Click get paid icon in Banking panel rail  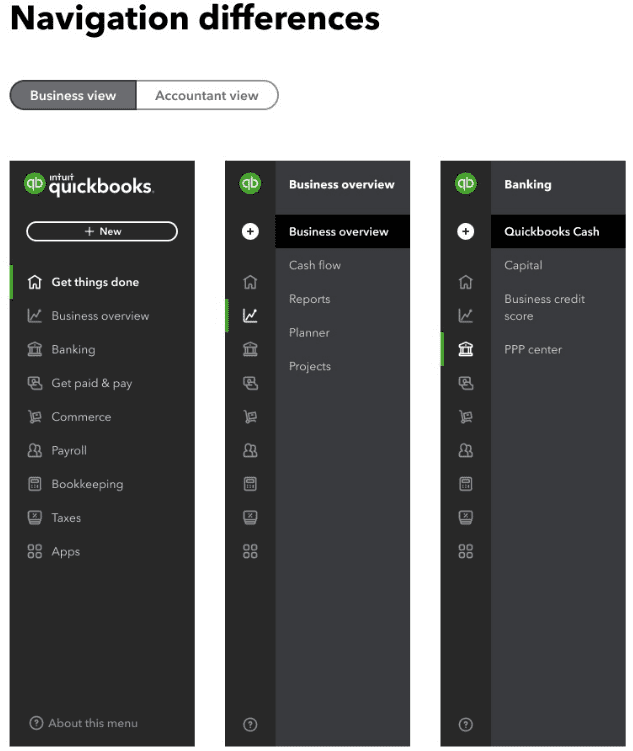pos(465,383)
